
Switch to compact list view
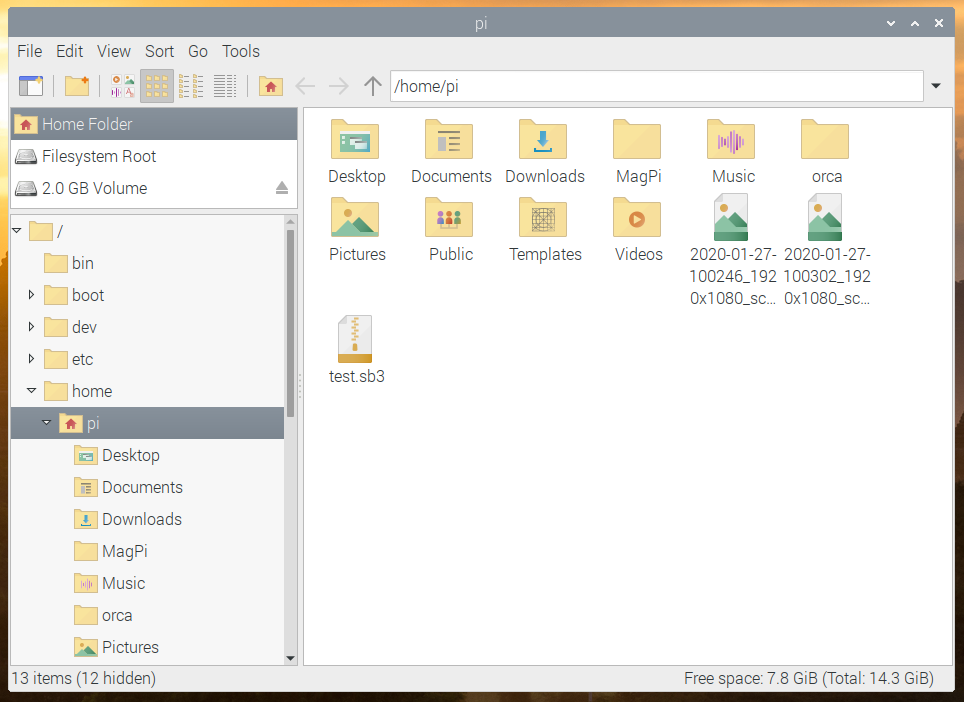tap(191, 86)
